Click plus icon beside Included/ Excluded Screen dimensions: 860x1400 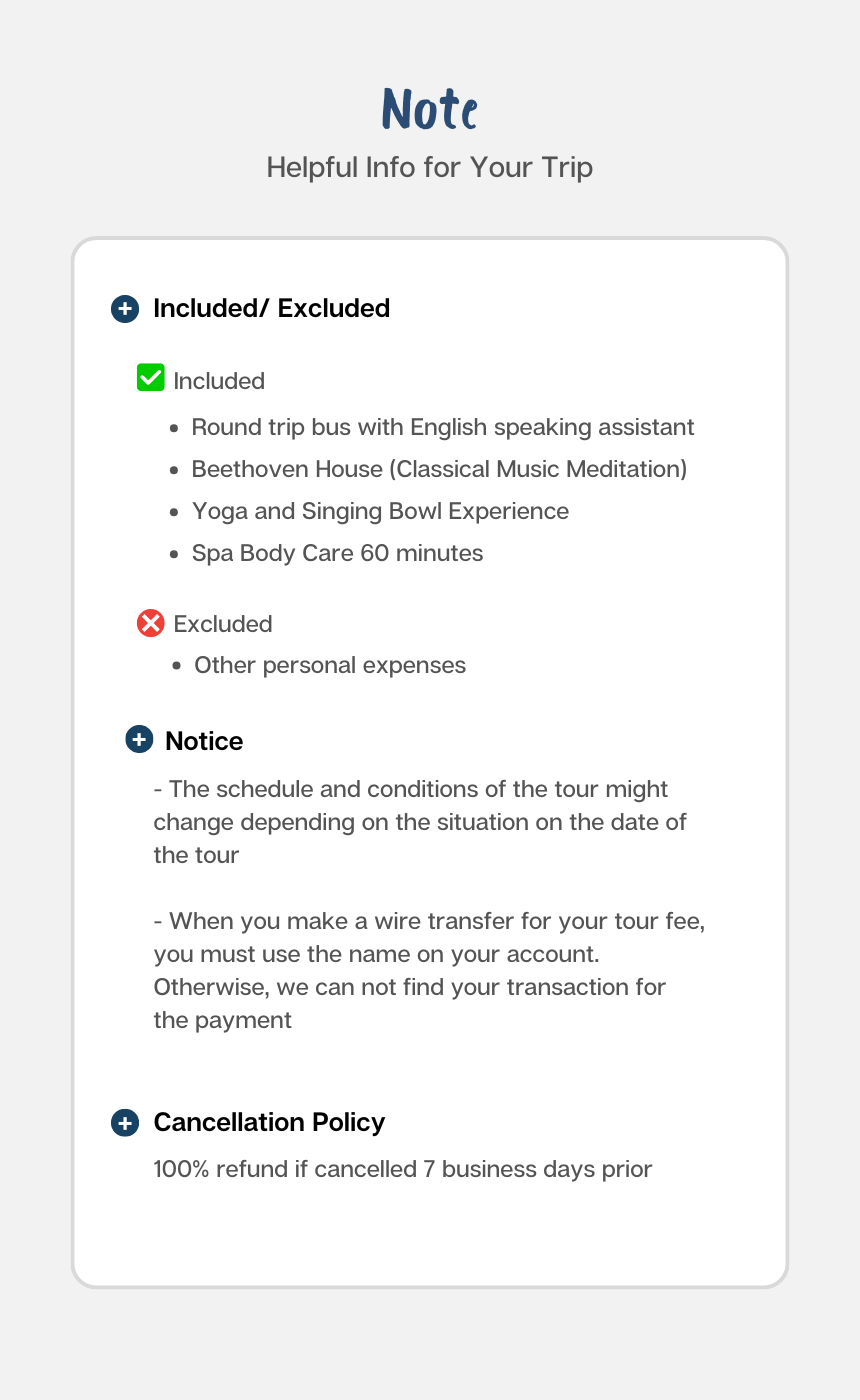124,309
